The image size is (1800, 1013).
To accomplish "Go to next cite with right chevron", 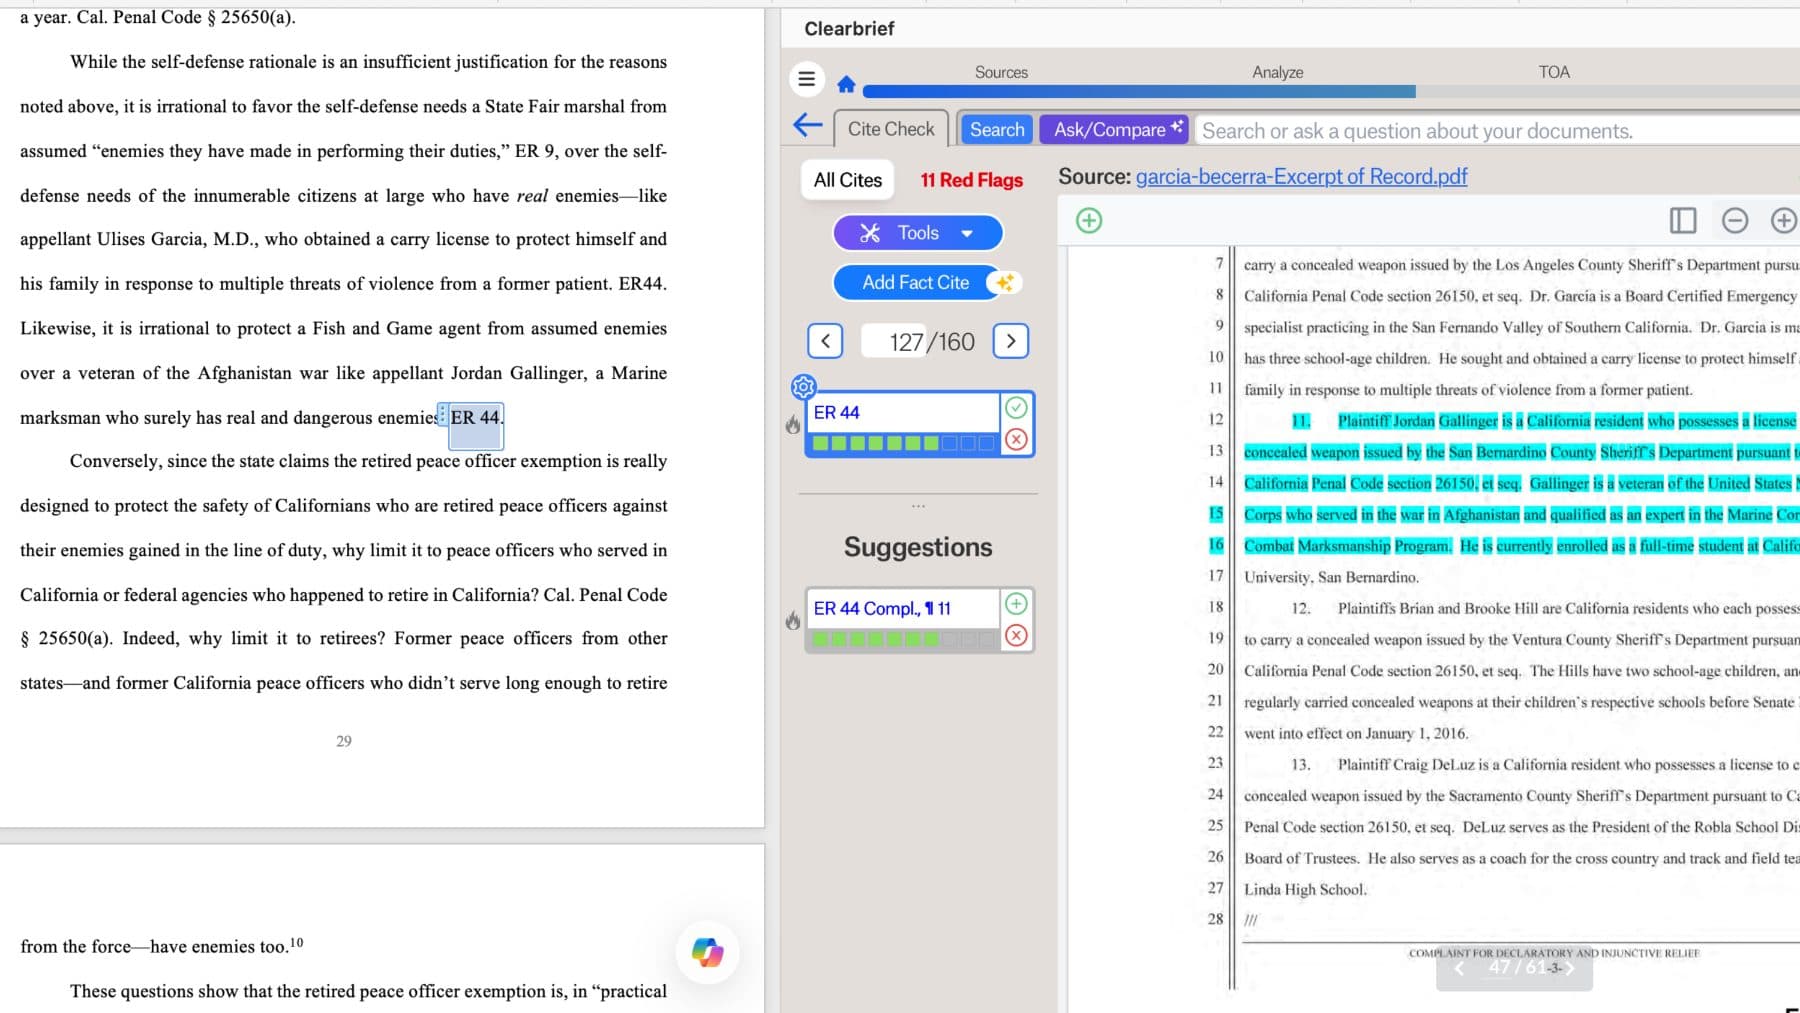I will coord(1011,341).
